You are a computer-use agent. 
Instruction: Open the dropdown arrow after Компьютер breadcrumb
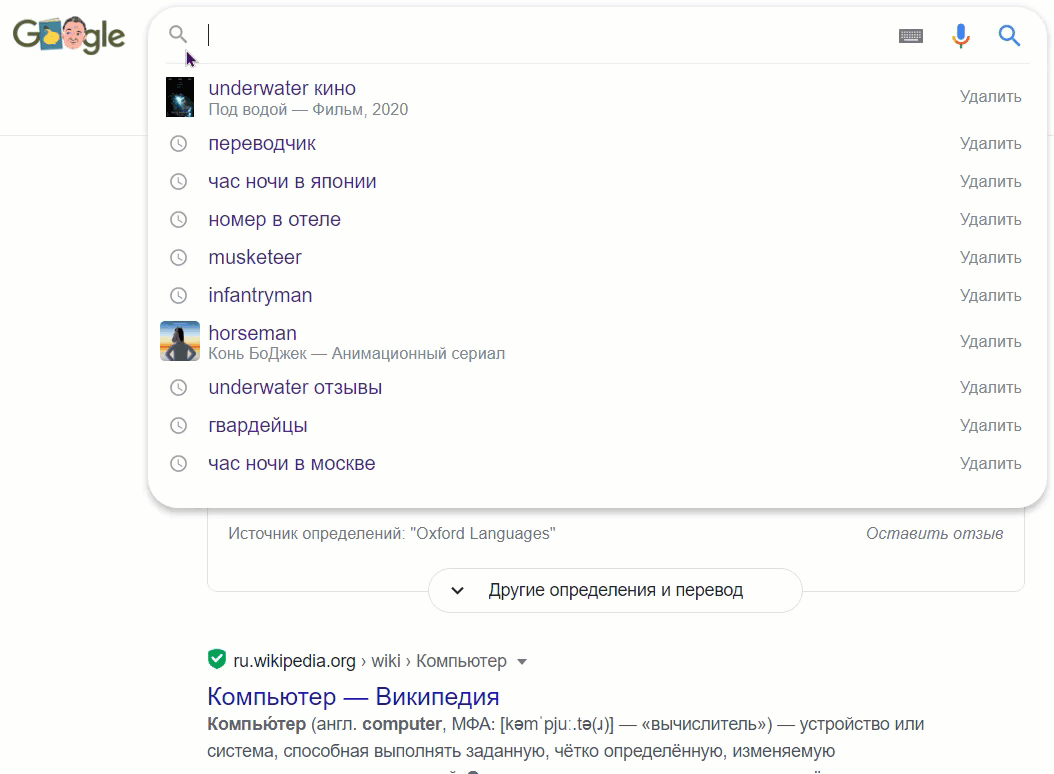click(x=522, y=662)
